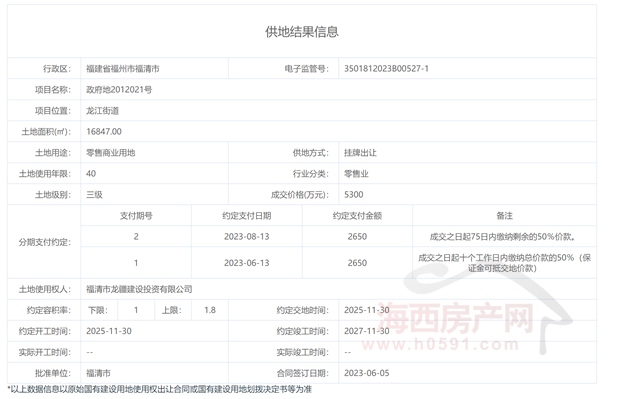Click the 约定容积率 label

[49, 310]
